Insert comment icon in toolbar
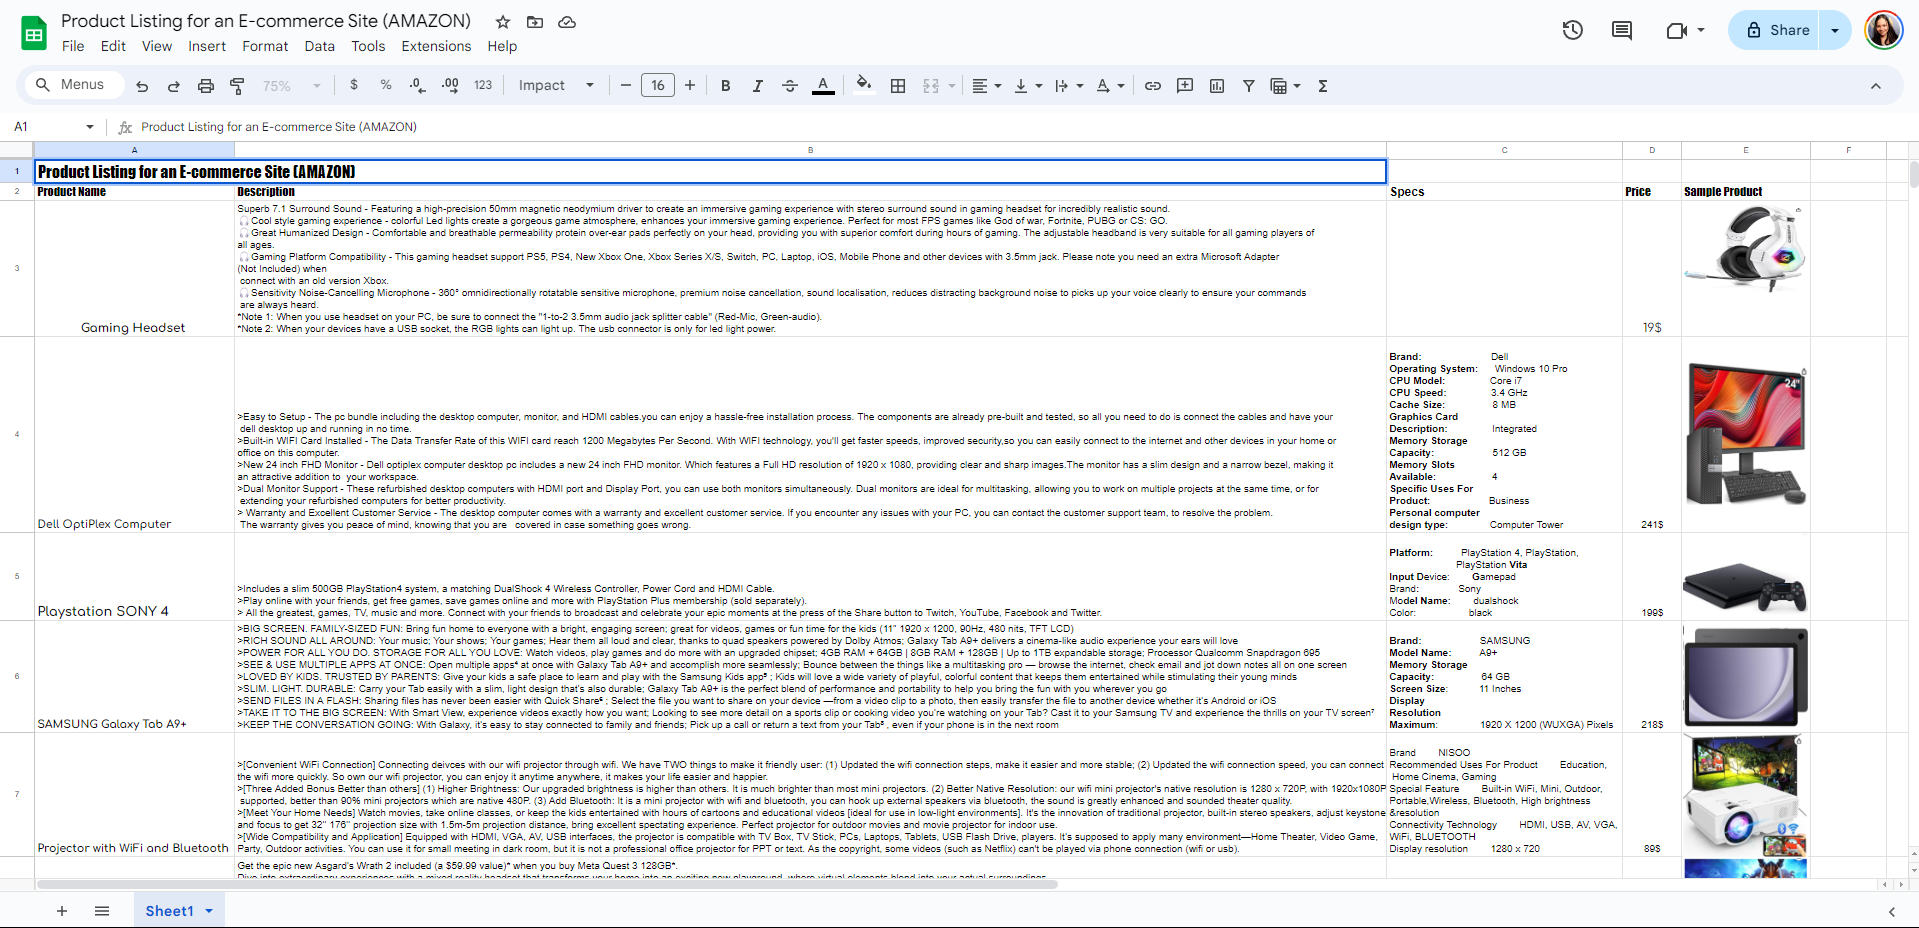This screenshot has width=1919, height=928. tap(1185, 86)
